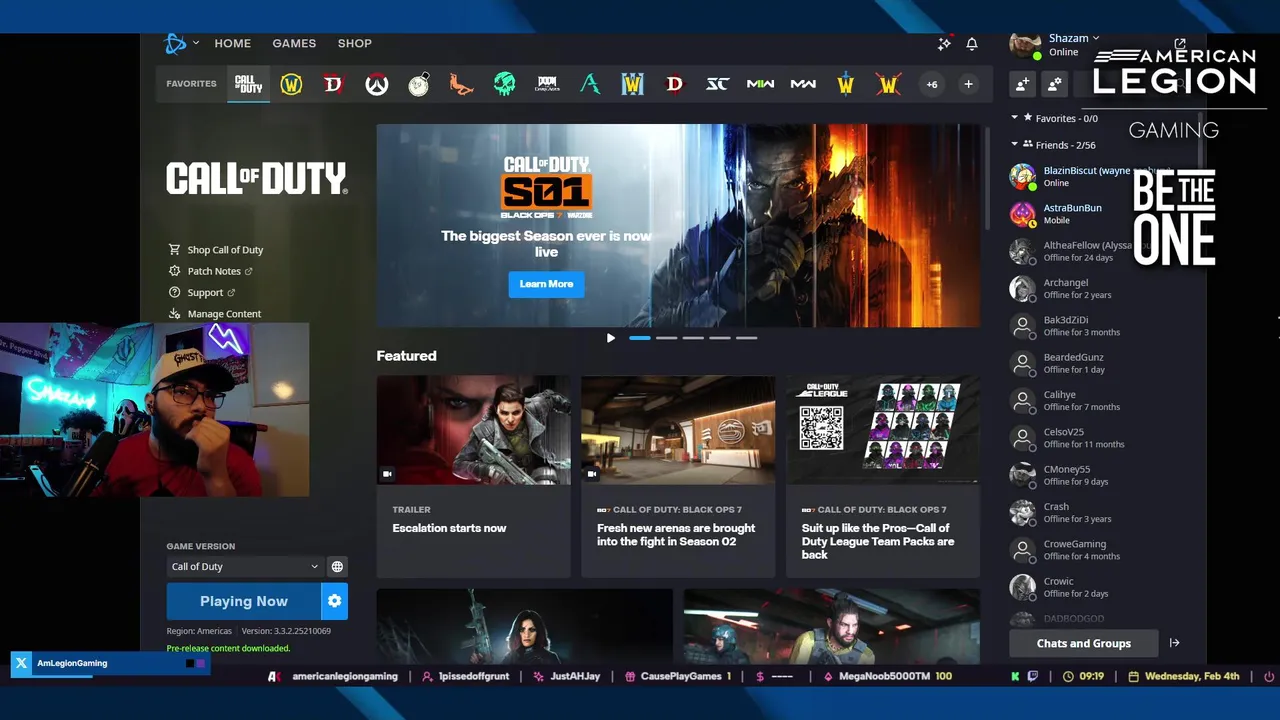Screen dimensions: 1280x720
Task: Open the StarCraft 'SC' favorite icon
Action: [717, 84]
